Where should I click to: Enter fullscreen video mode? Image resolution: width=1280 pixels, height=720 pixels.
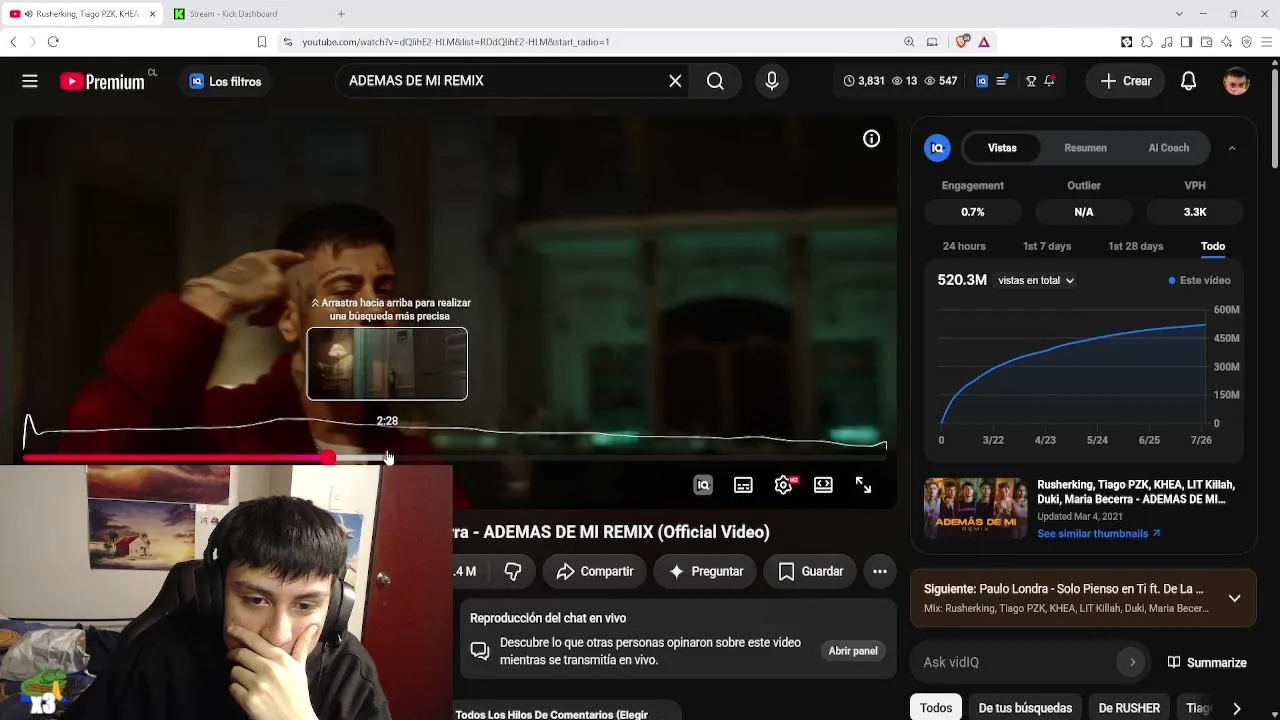(863, 485)
